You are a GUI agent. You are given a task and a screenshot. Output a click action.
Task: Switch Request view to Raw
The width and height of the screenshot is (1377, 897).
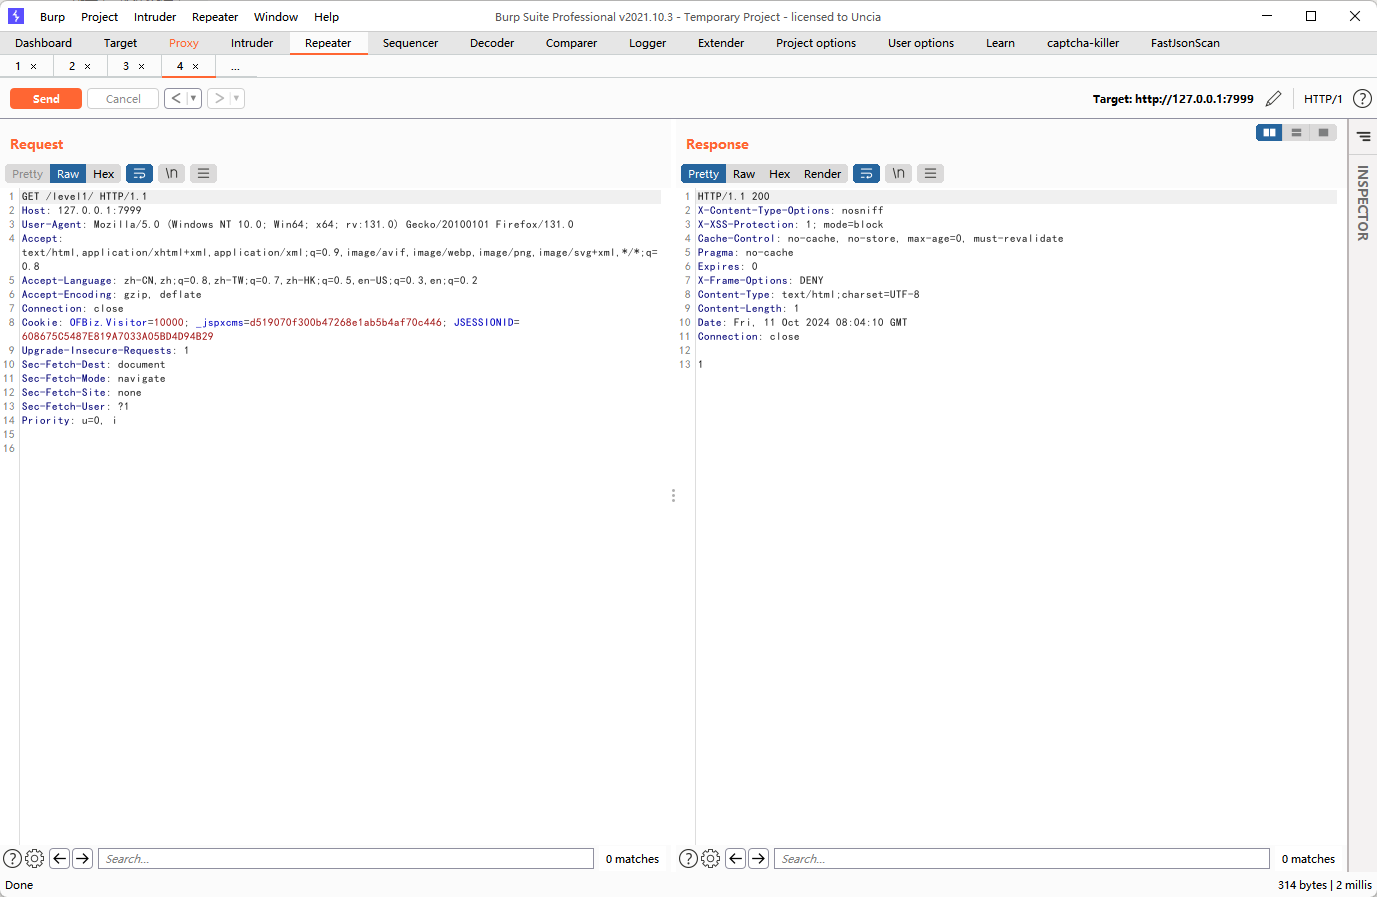tap(68, 174)
